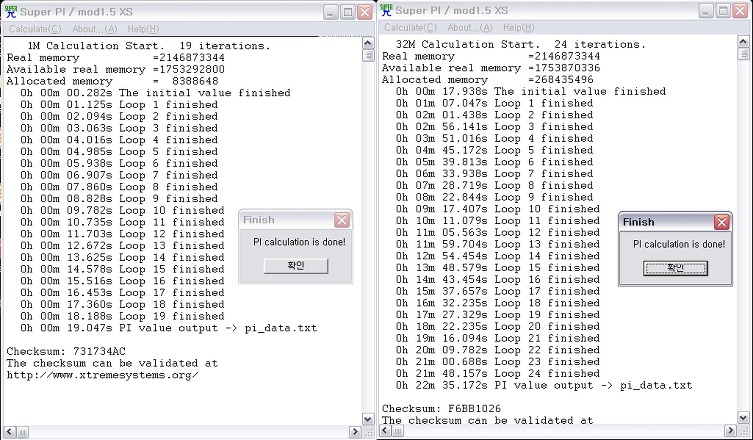This screenshot has height=440, width=753.
Task: Click the Super PI app icon in left window title bar
Action: [x=10, y=11]
